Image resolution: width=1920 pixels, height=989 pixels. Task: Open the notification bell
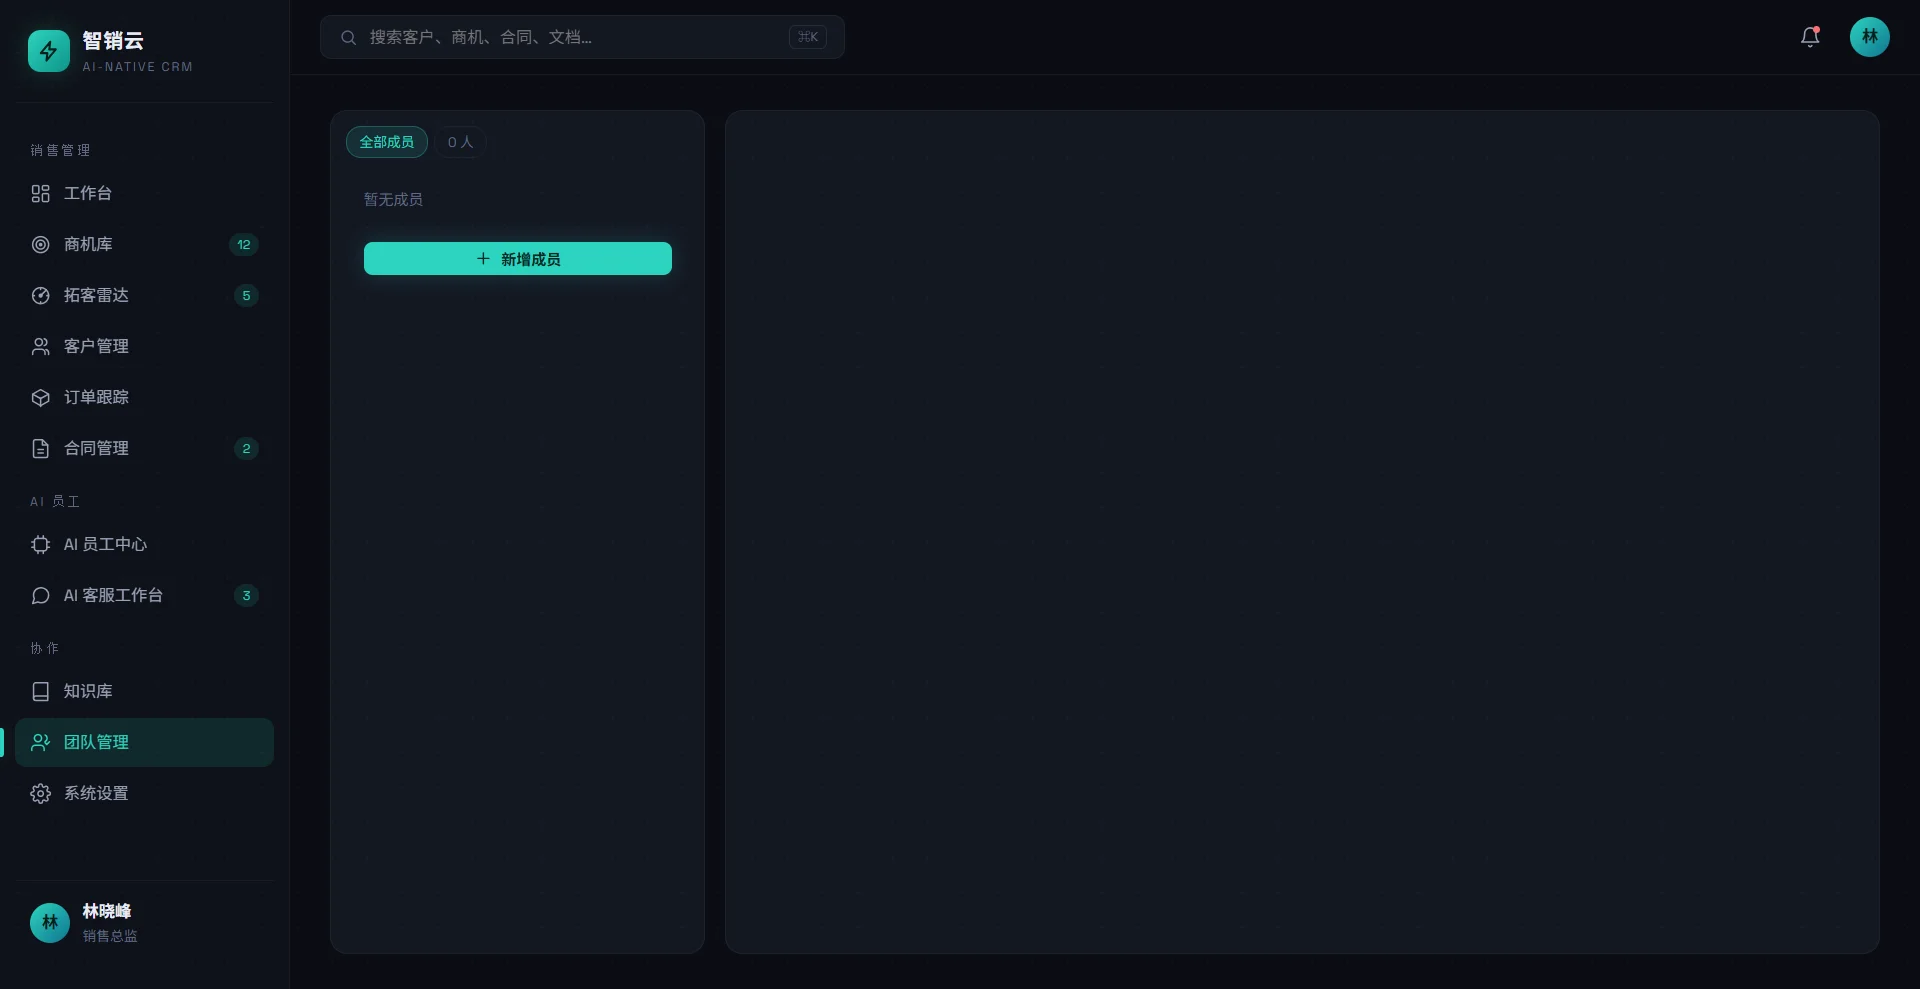pyautogui.click(x=1810, y=37)
